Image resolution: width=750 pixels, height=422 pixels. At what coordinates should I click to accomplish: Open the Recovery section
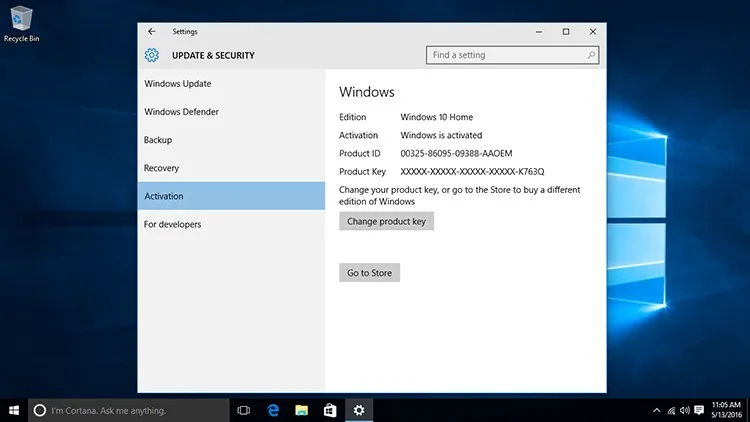pyautogui.click(x=231, y=168)
